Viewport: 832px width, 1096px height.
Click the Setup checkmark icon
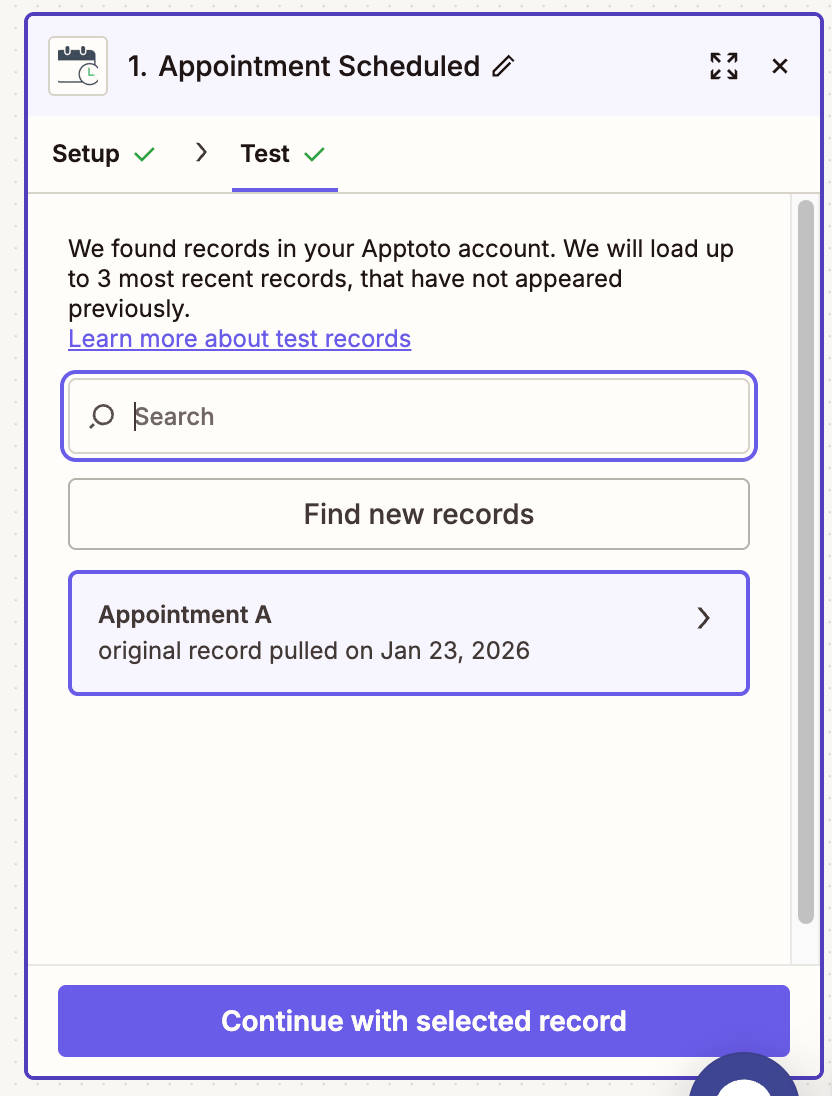(x=143, y=154)
